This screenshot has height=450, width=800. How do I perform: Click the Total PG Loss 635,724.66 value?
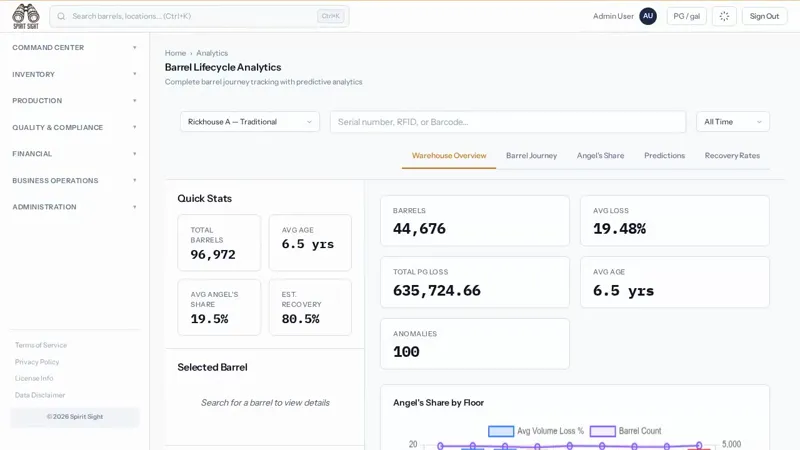tap(437, 290)
